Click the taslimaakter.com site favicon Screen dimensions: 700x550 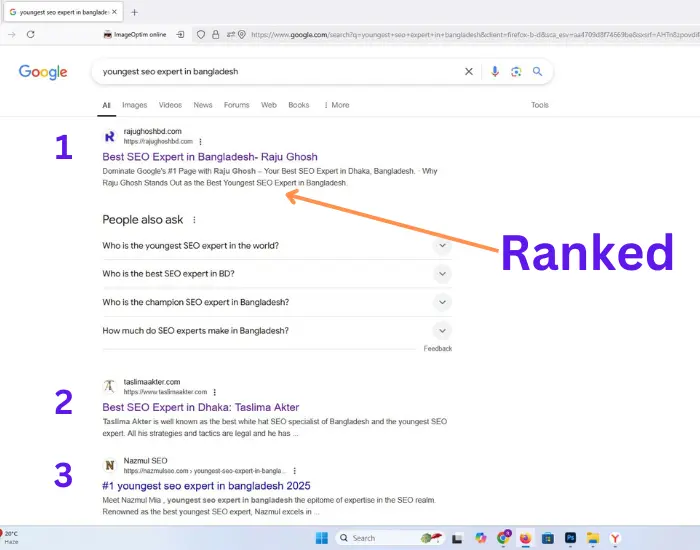(x=110, y=387)
